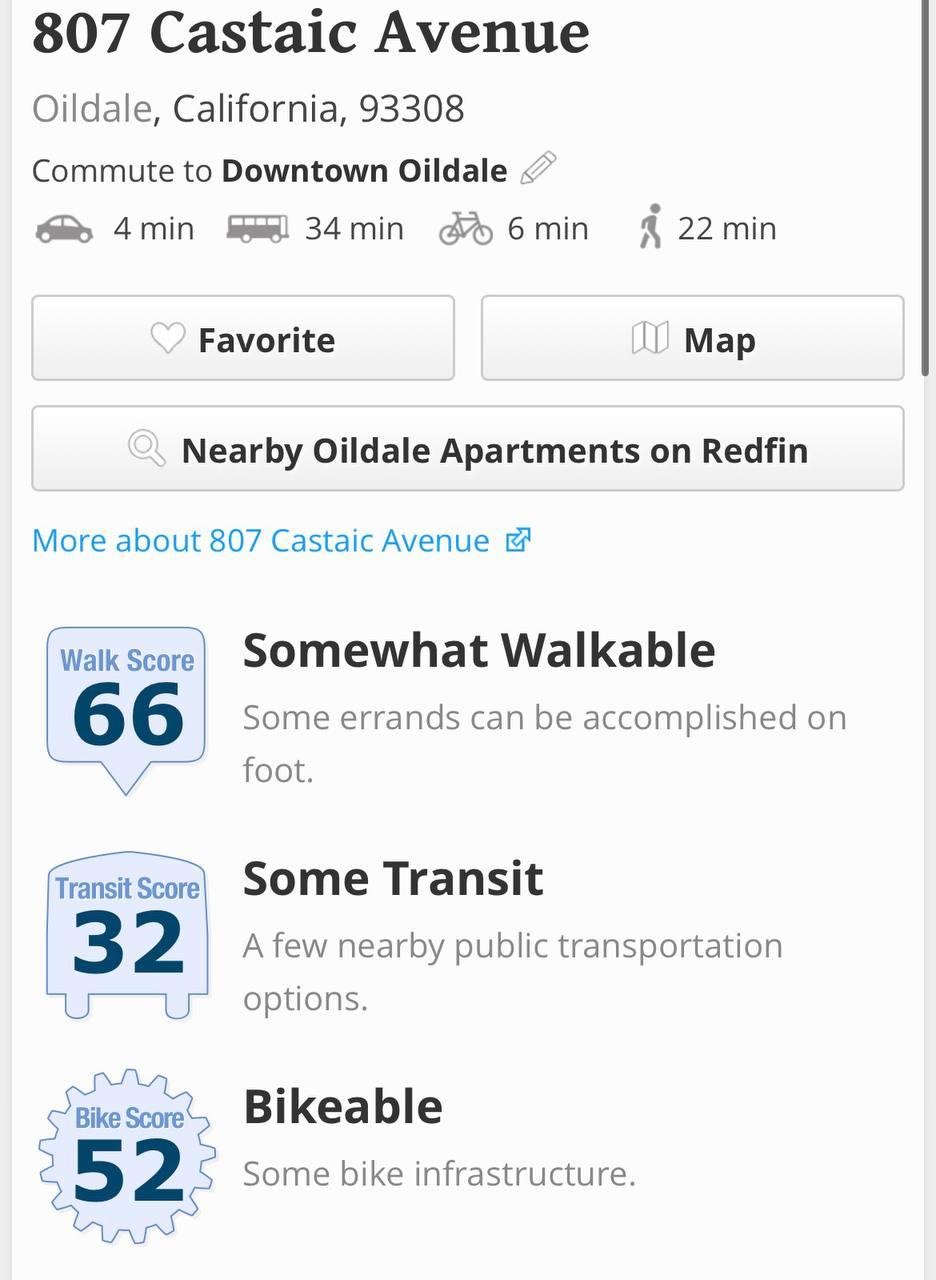Click the folded map icon

pos(650,339)
